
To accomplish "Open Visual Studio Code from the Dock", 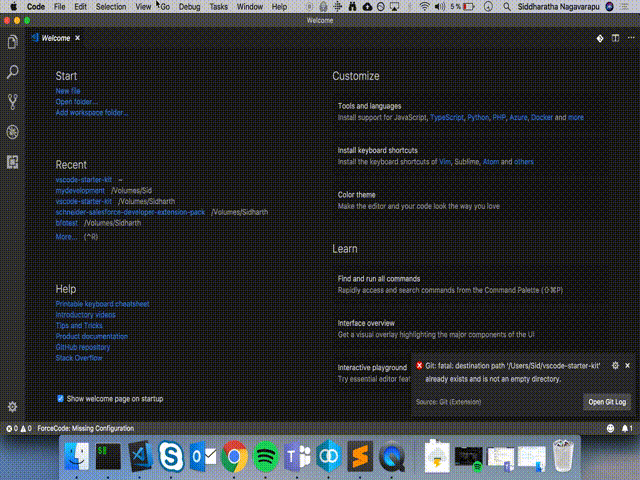I will (140, 456).
